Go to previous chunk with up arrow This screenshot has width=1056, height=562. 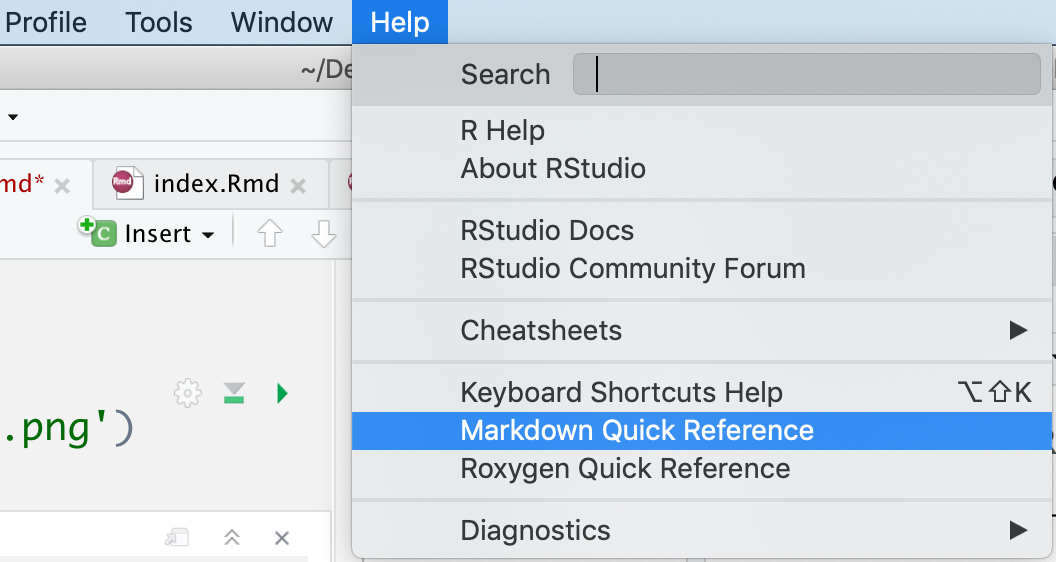pos(270,234)
